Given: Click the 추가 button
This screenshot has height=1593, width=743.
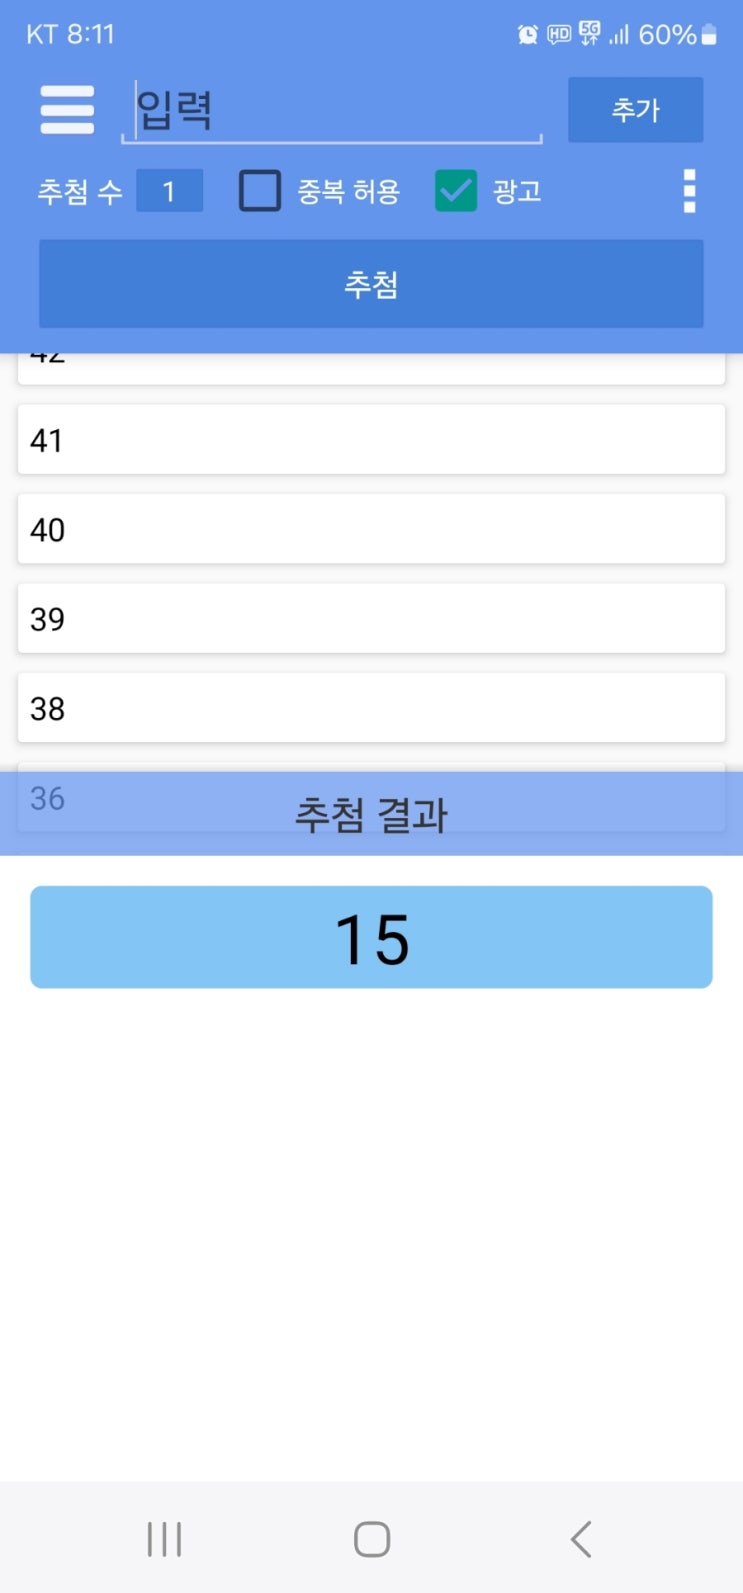Looking at the screenshot, I should (x=636, y=110).
